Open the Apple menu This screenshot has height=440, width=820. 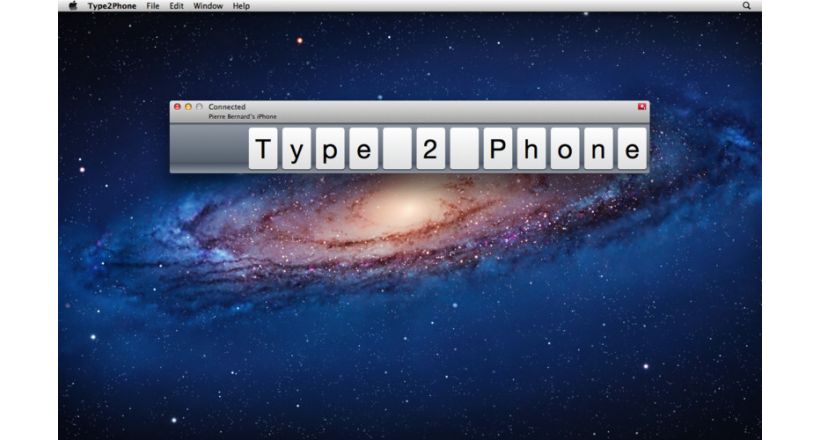(x=73, y=6)
